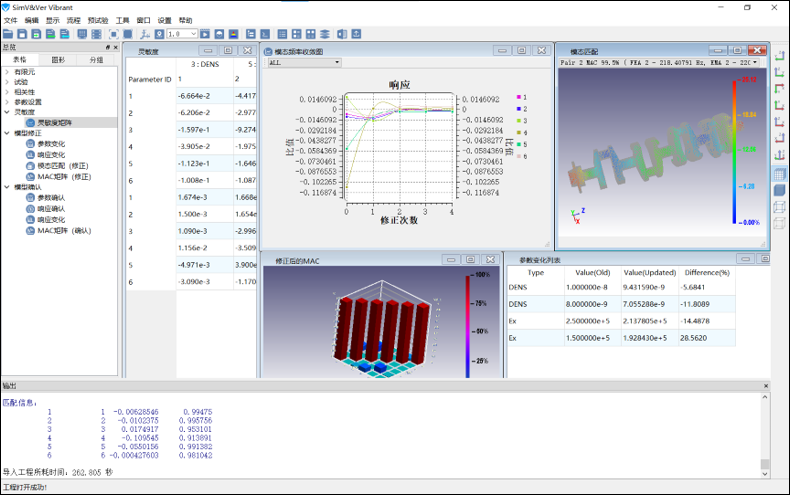Select MAC矩阵 (确认) tree item
Viewport: 790px width, 495px height.
64,231
